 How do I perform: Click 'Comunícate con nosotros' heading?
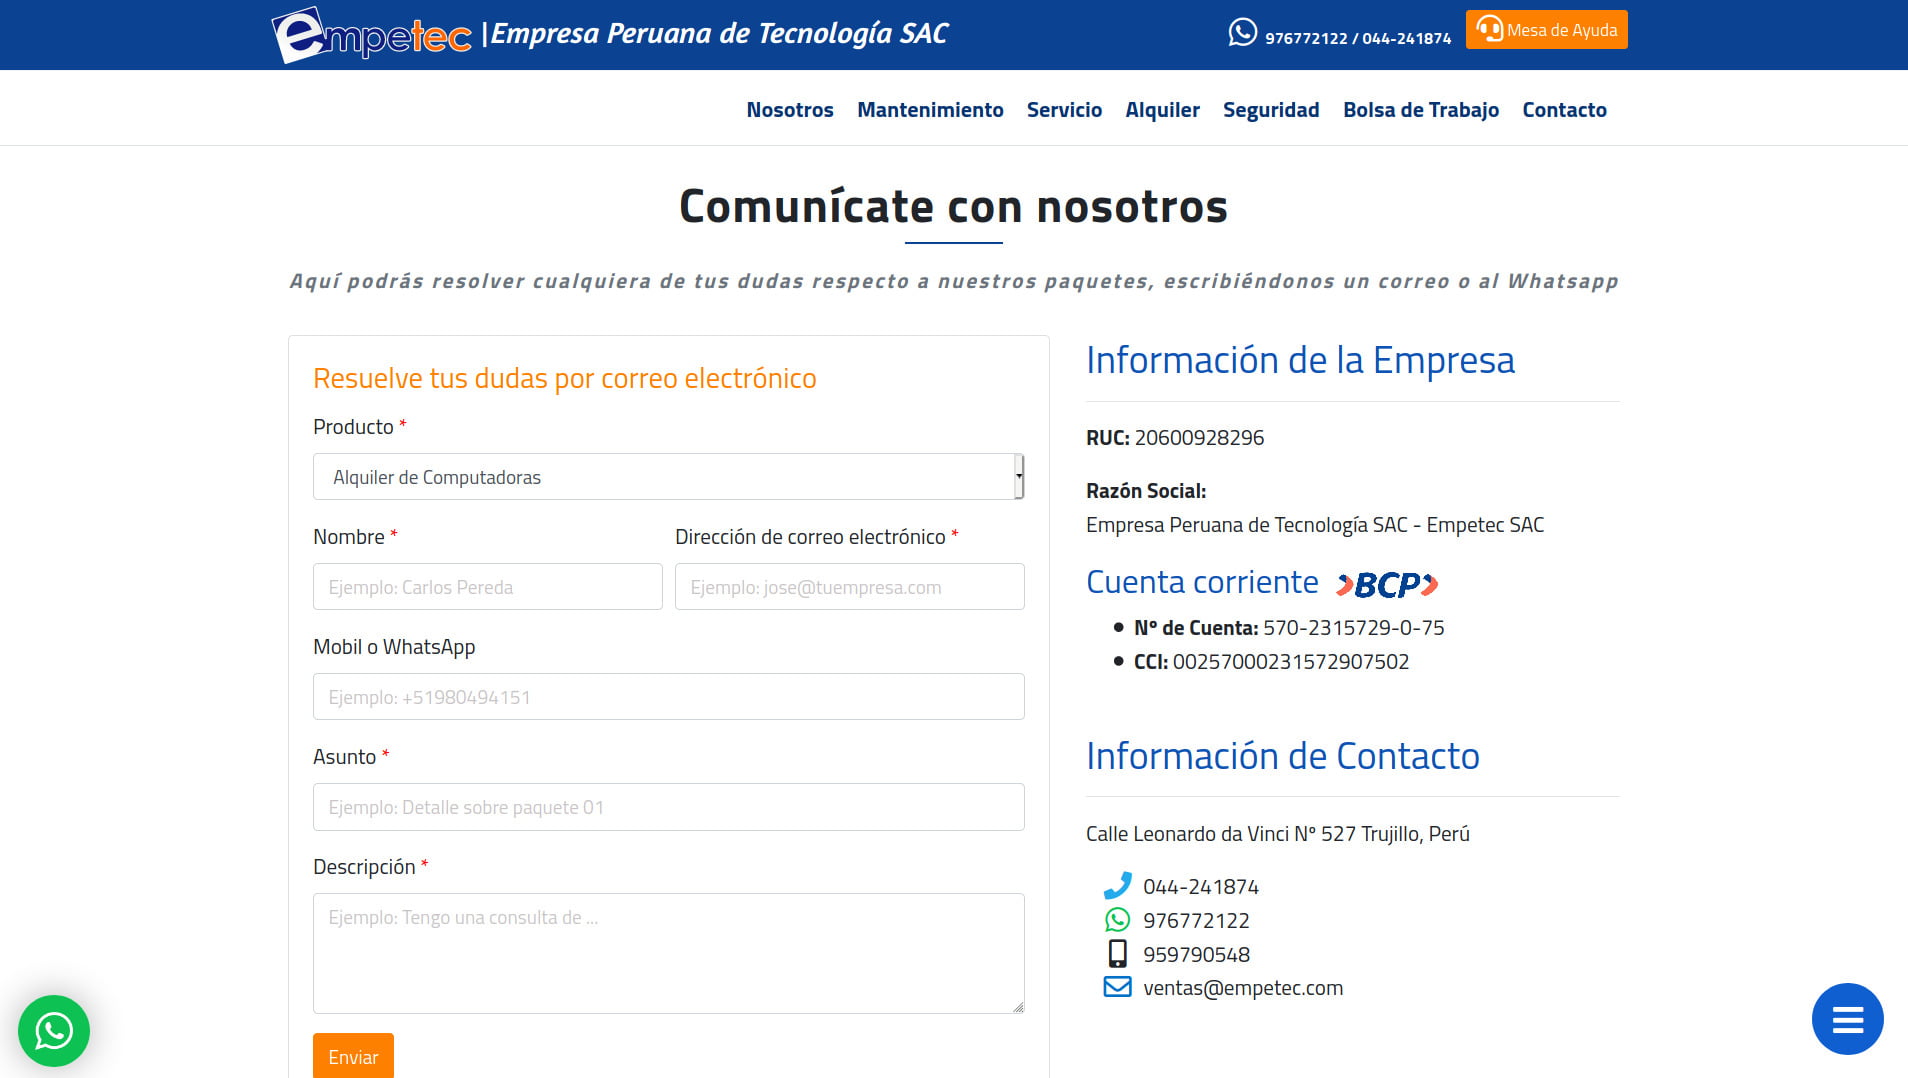click(953, 207)
